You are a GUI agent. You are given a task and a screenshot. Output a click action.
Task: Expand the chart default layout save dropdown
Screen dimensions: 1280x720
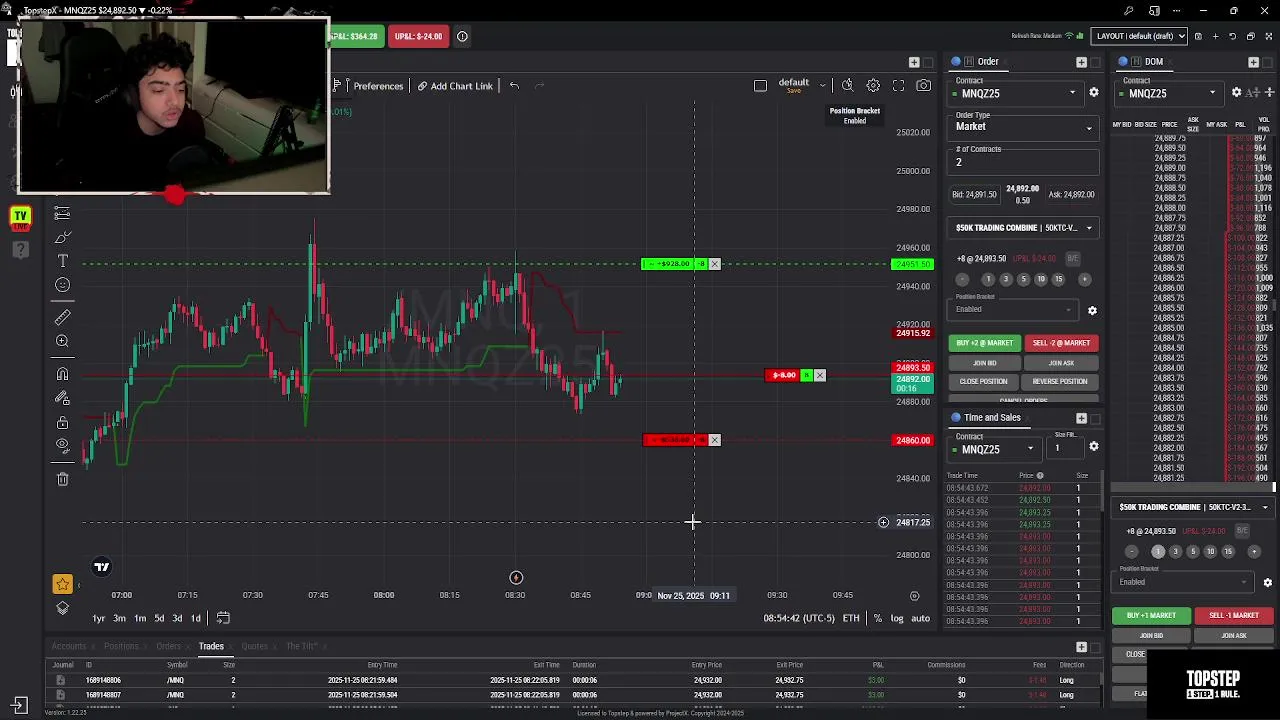tap(822, 85)
